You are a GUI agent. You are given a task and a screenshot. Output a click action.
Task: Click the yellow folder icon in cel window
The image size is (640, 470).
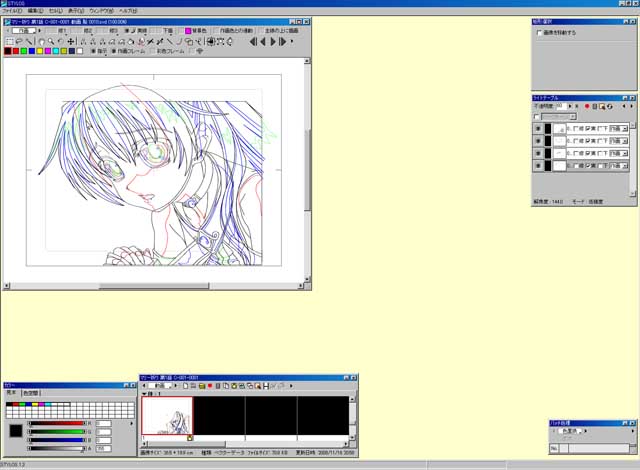tap(202, 386)
